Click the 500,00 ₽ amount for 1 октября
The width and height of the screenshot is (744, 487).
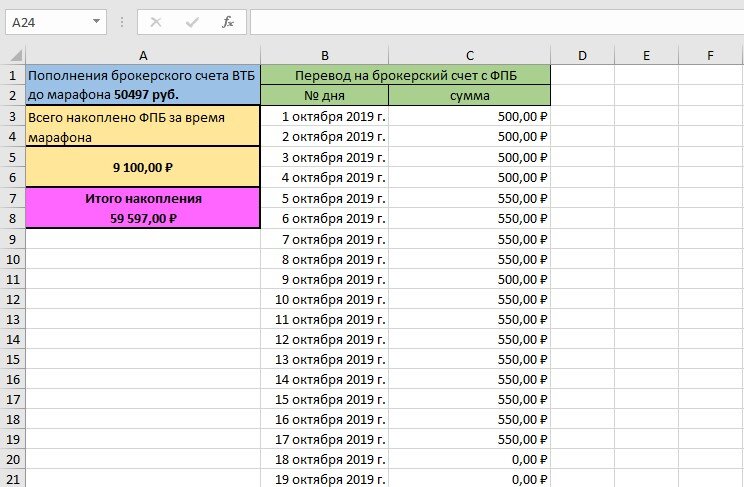470,116
